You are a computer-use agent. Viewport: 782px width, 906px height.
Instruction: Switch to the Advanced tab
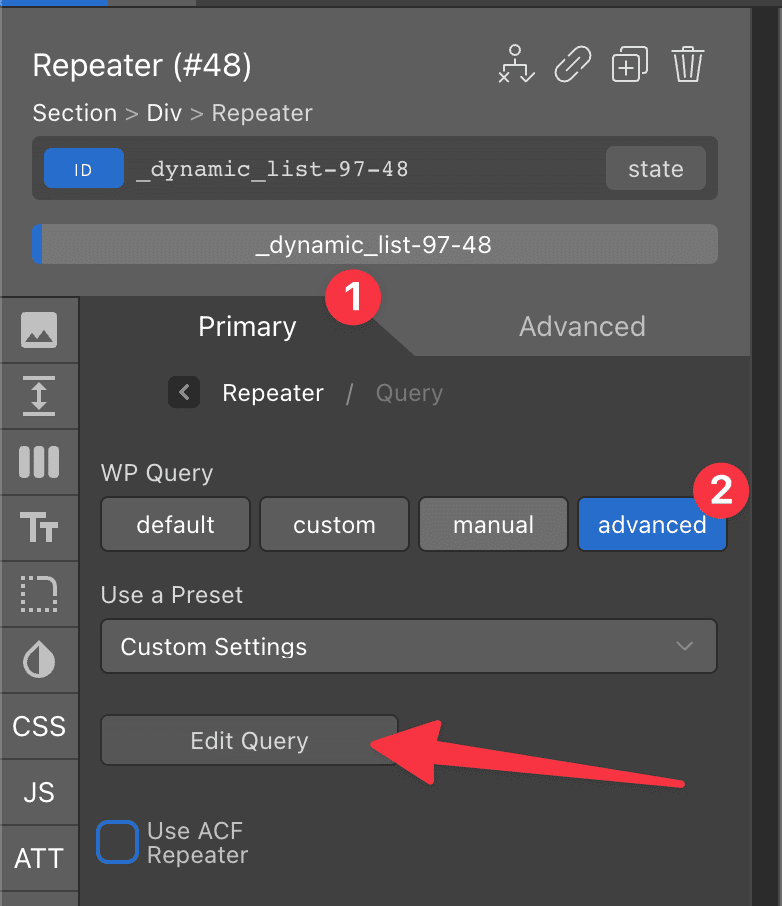(x=582, y=326)
